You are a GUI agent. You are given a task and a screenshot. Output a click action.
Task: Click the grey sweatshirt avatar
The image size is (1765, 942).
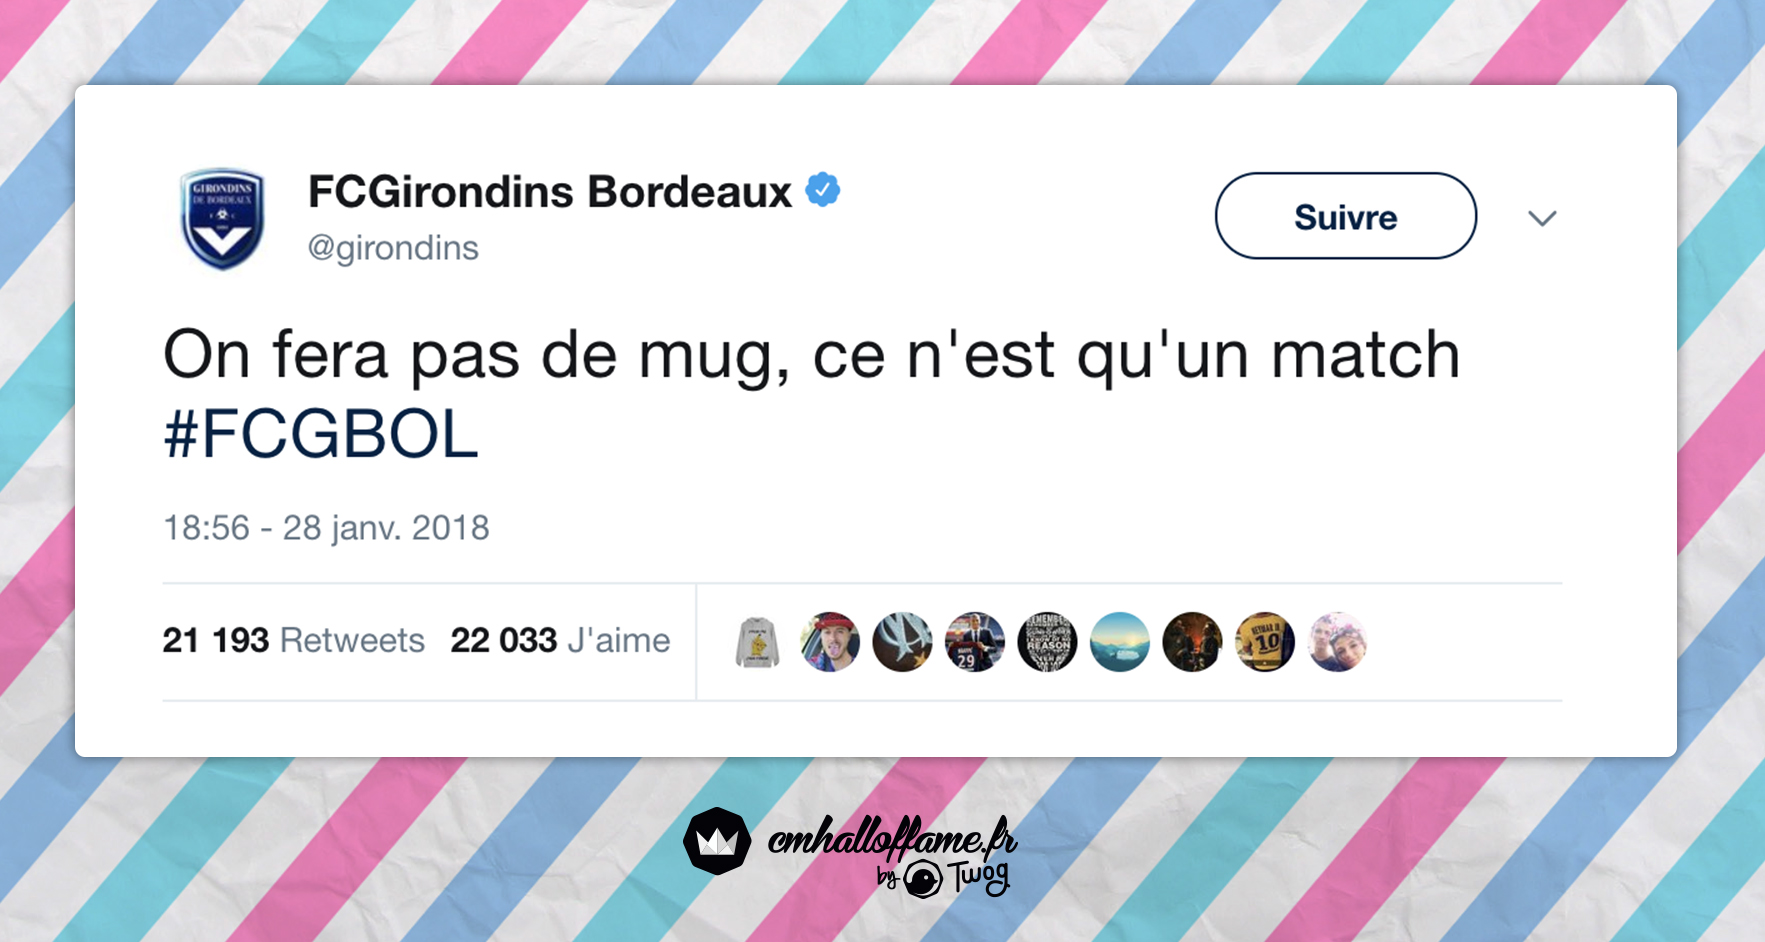[x=757, y=642]
